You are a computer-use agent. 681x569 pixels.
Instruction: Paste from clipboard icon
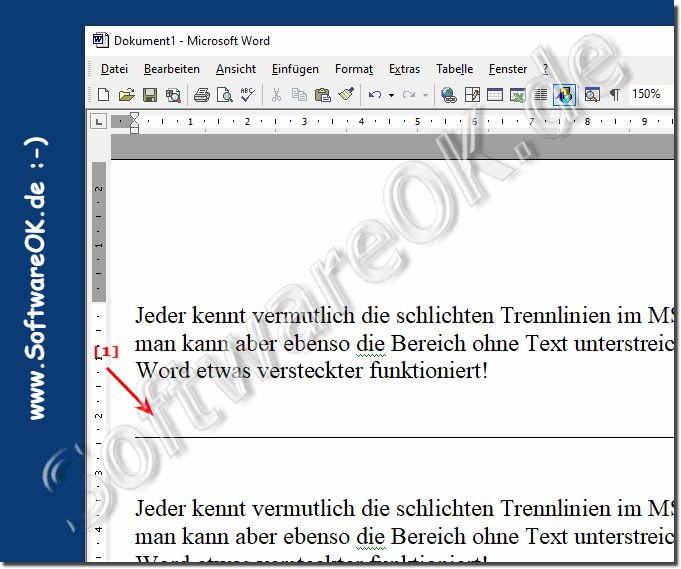(322, 94)
